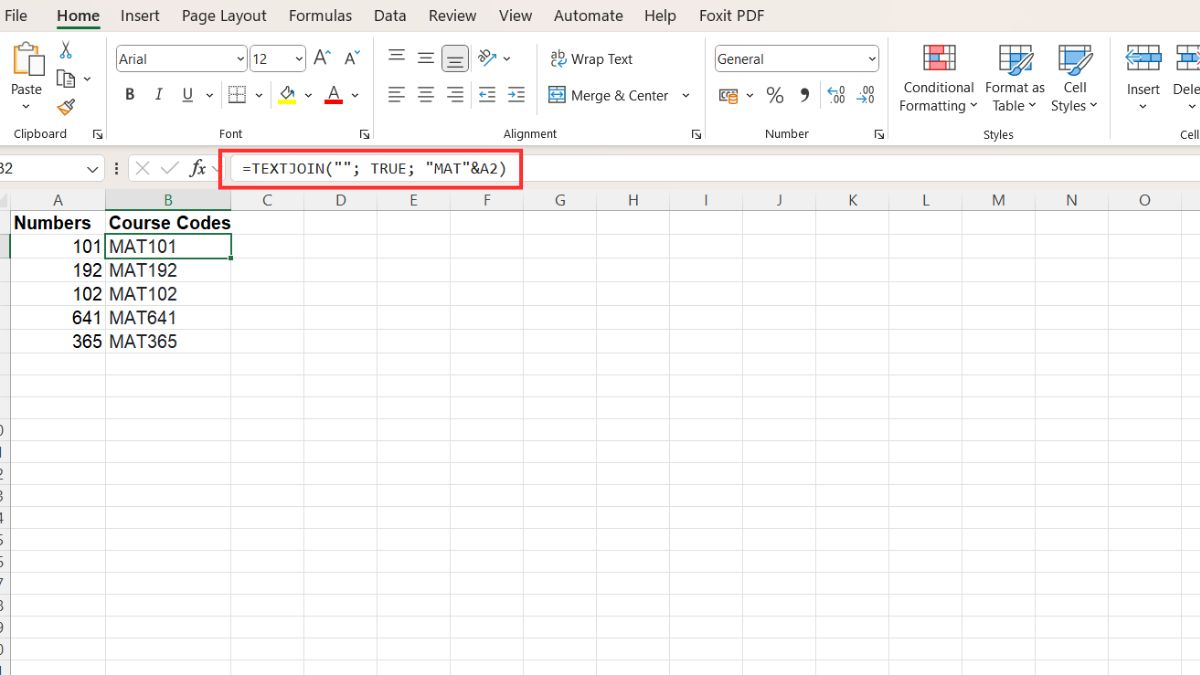The height and width of the screenshot is (675, 1200).
Task: Select the Italic icon
Action: (x=158, y=94)
